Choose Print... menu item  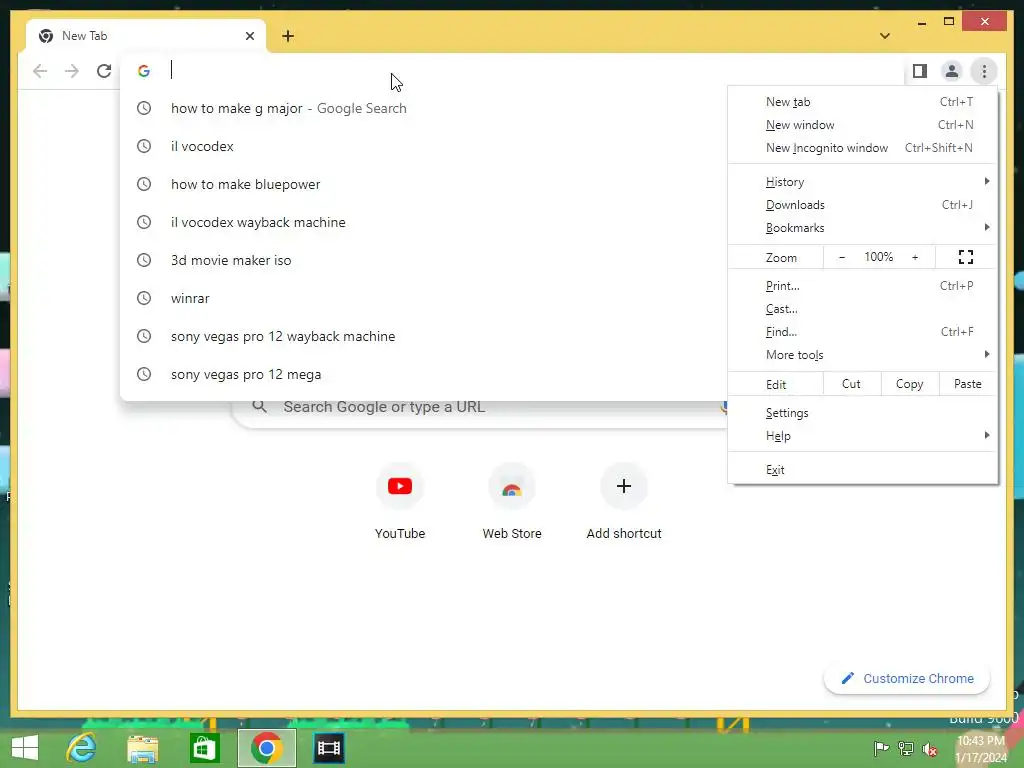[x=863, y=286]
